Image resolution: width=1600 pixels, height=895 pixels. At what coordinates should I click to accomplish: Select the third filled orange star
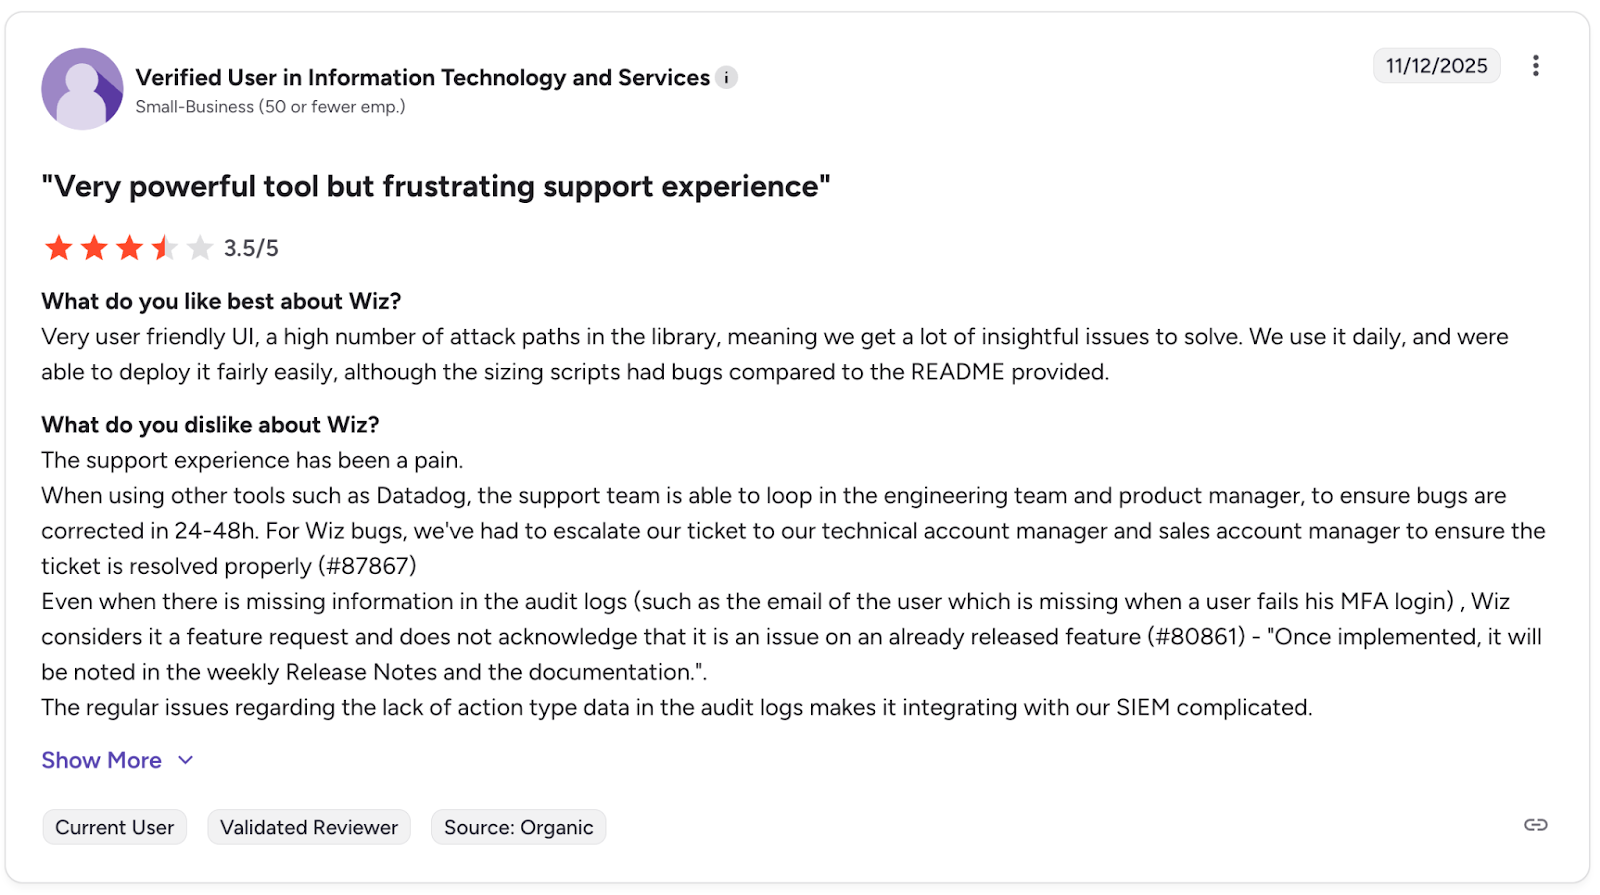pos(129,247)
